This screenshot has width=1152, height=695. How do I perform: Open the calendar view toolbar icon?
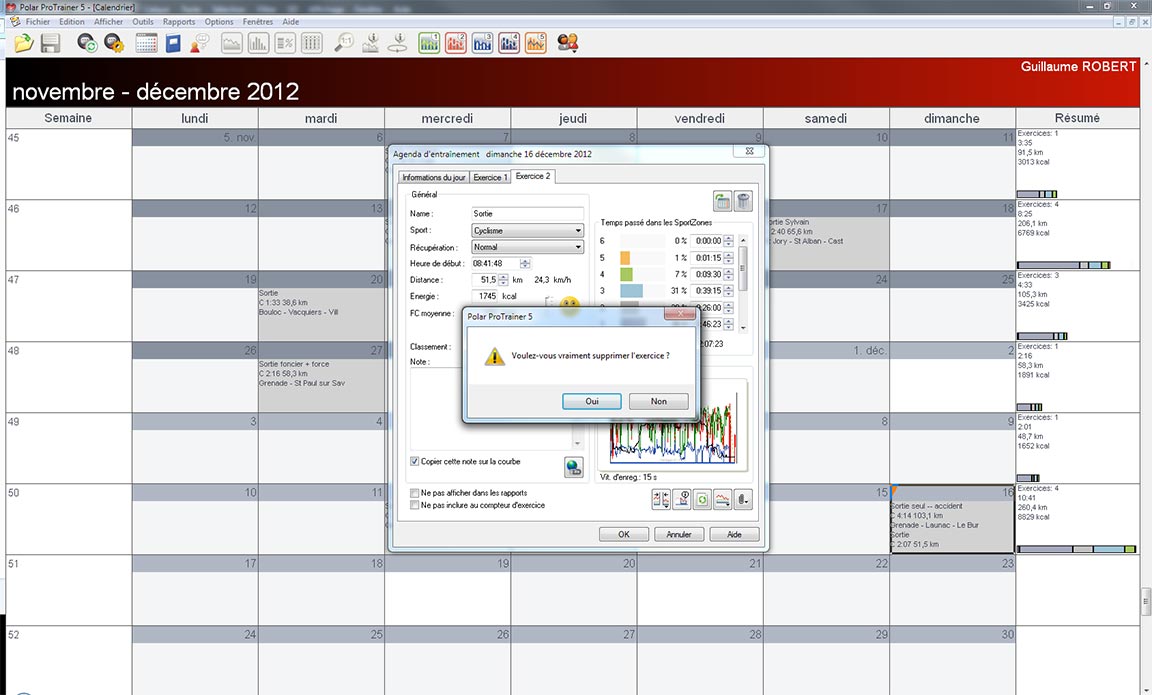click(x=146, y=43)
